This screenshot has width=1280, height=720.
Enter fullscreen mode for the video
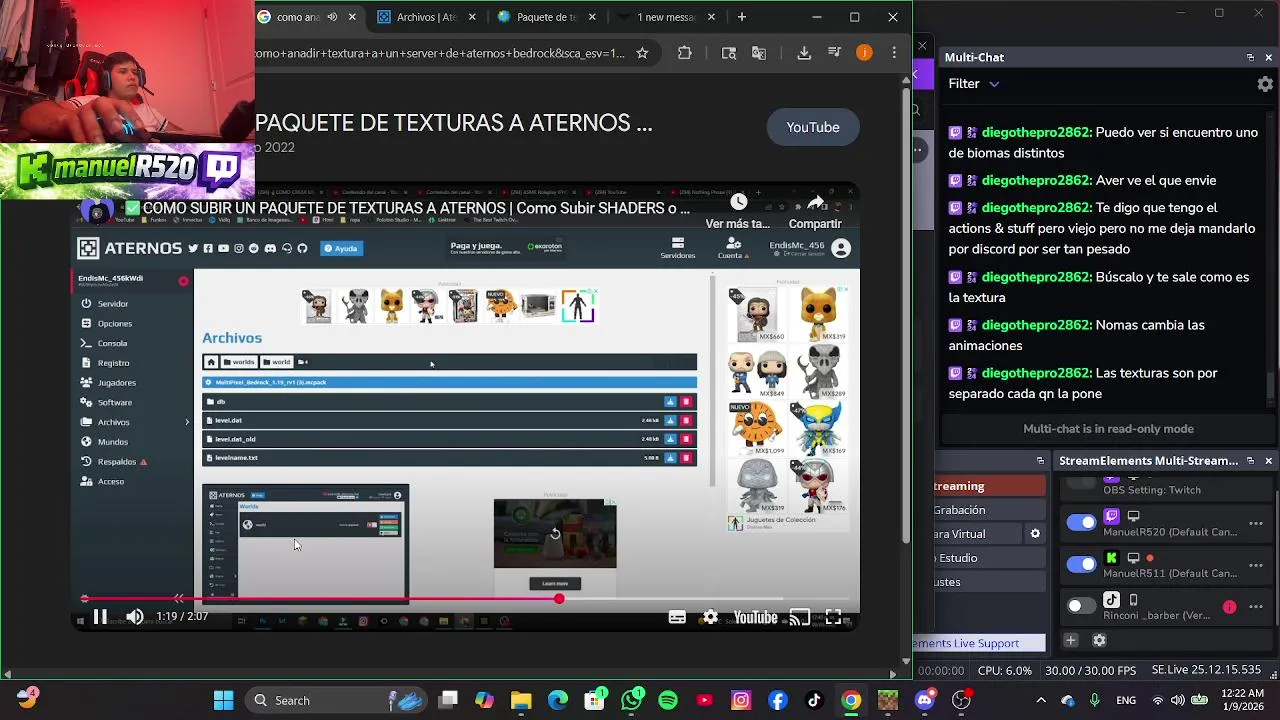(x=833, y=618)
